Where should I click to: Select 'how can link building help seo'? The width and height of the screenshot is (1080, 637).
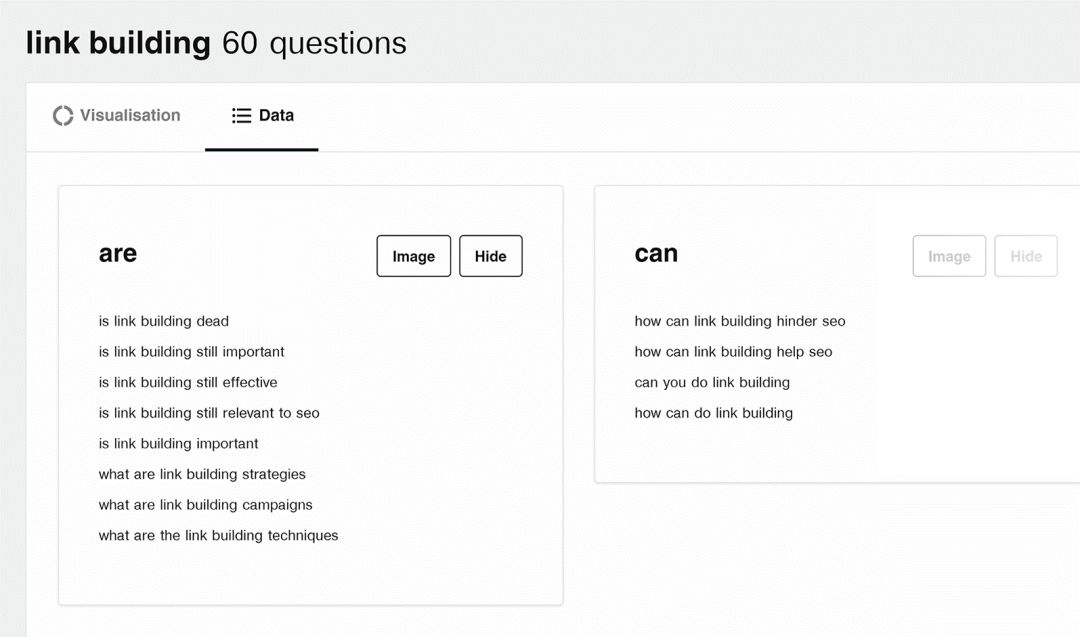(x=733, y=352)
